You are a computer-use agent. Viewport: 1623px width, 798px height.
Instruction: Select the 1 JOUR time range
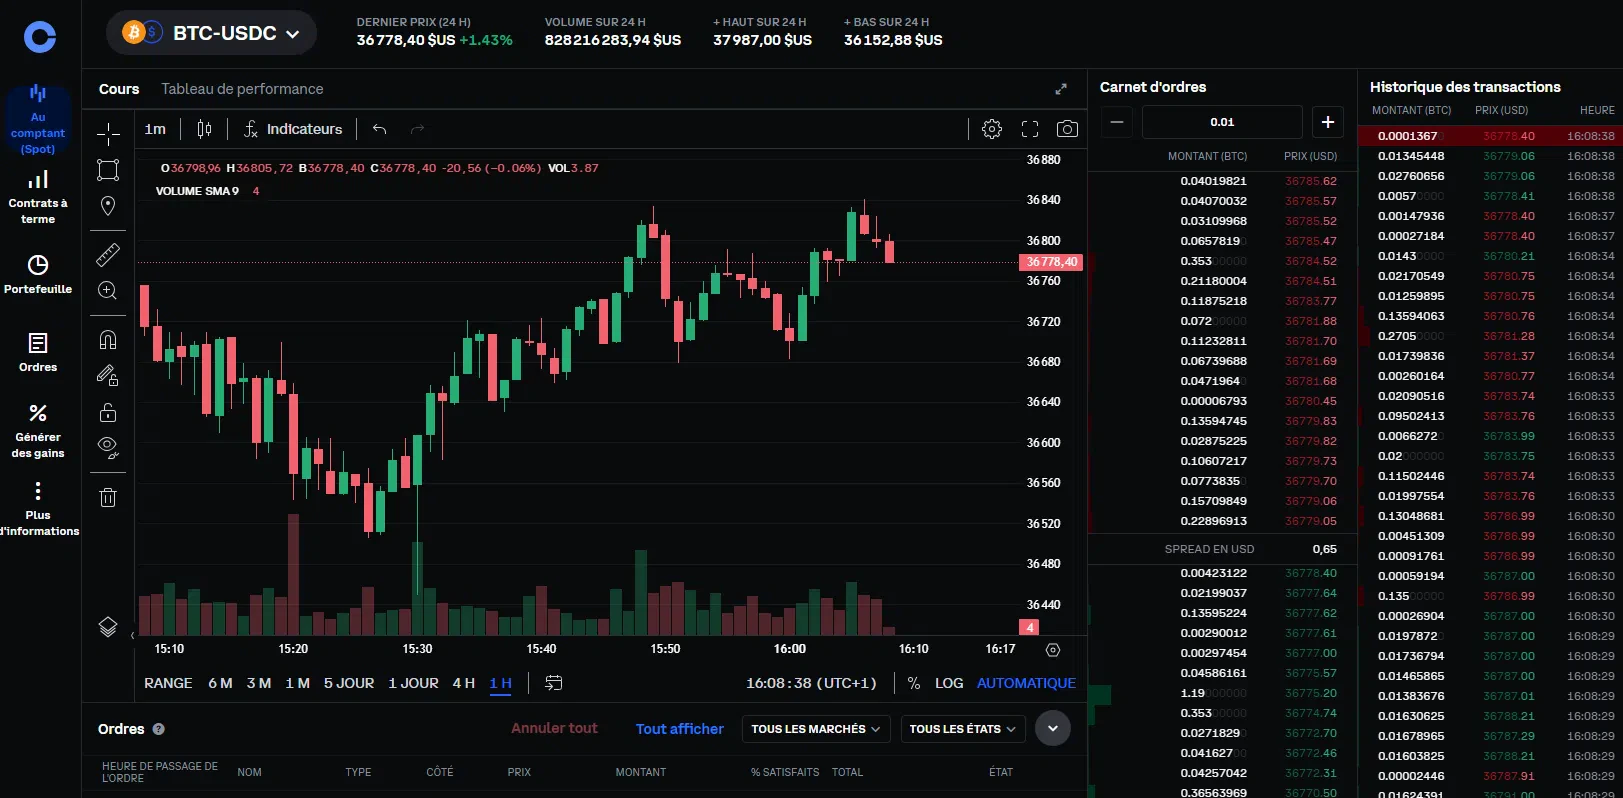(x=413, y=683)
